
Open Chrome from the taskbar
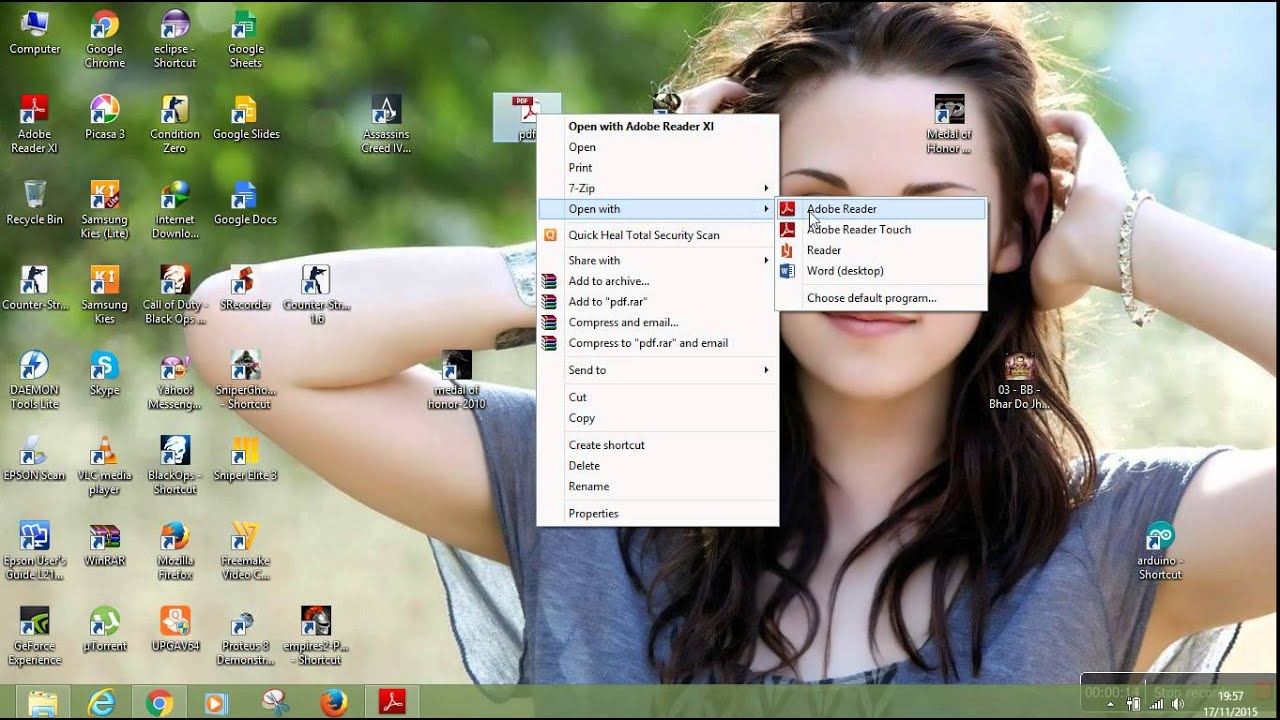[159, 703]
